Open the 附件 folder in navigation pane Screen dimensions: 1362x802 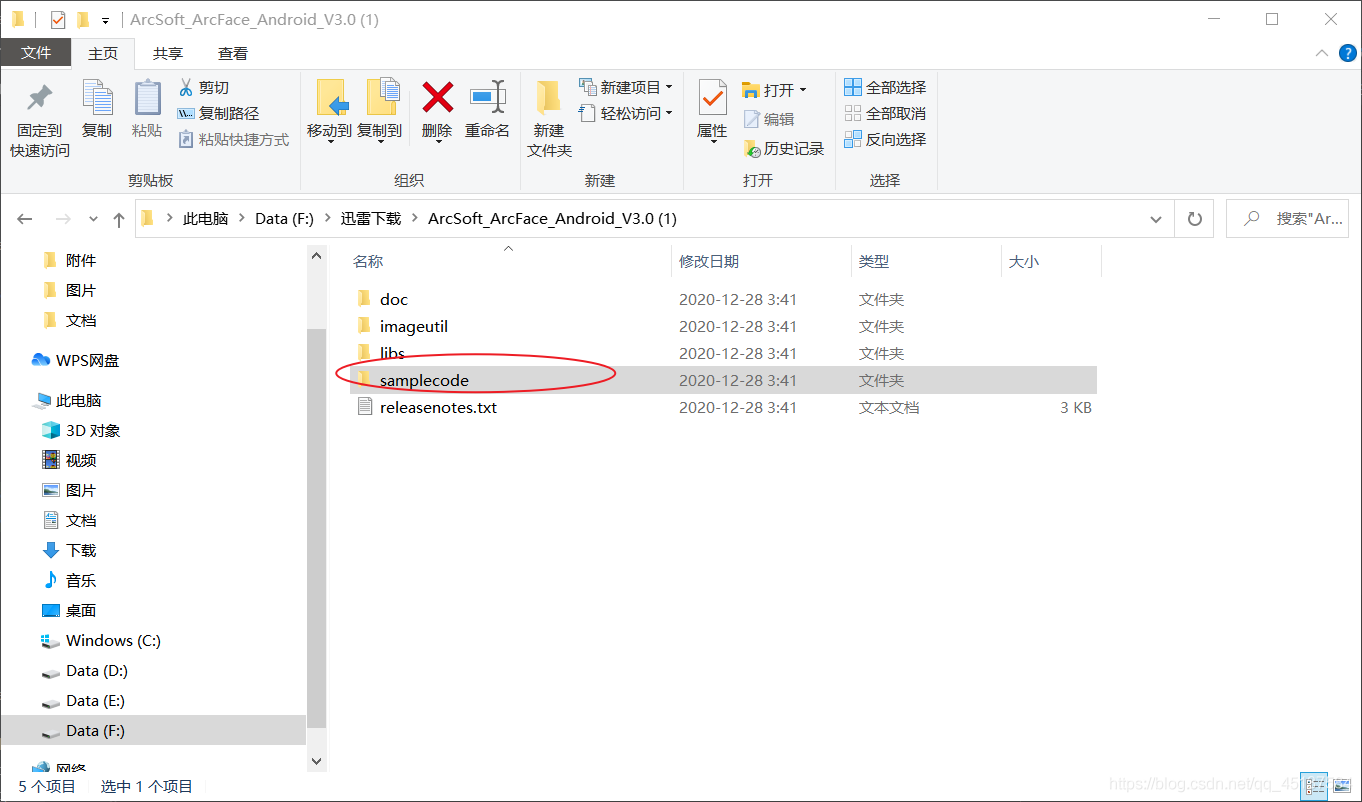tap(69, 260)
